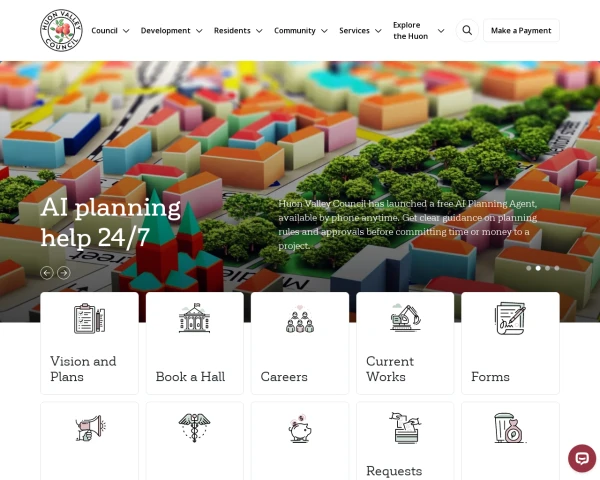Screen dimensions: 600x480
Task: Expand the Council dropdown menu
Action: 110,31
